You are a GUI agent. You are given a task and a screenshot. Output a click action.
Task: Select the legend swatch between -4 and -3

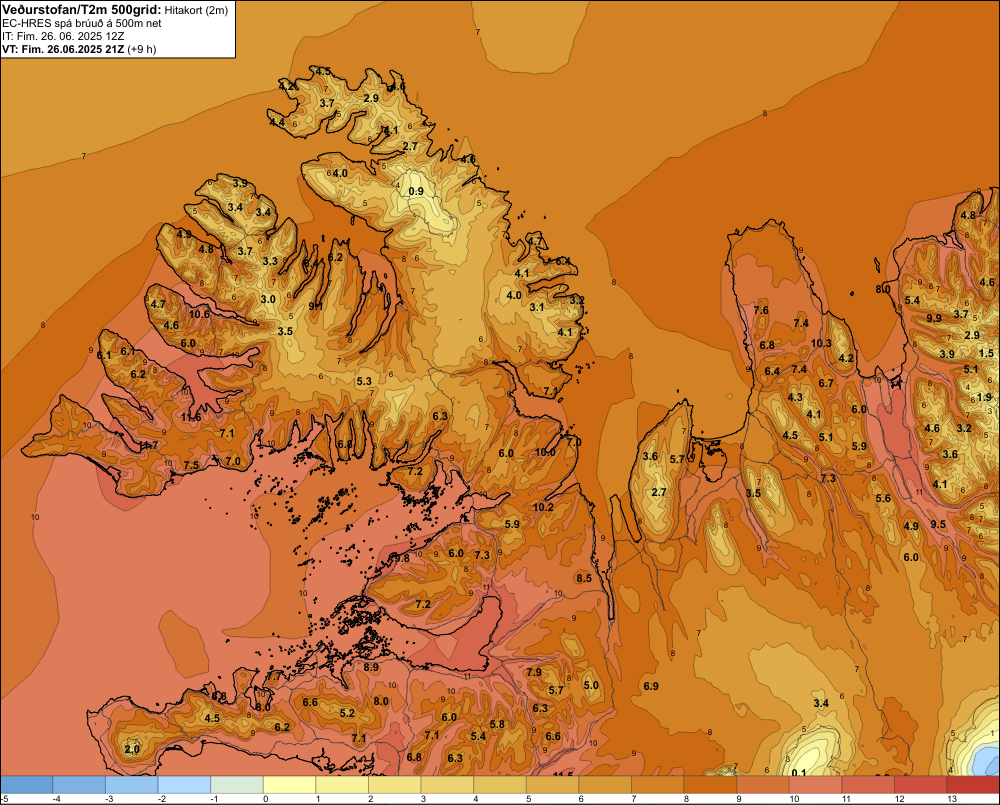pos(79,784)
